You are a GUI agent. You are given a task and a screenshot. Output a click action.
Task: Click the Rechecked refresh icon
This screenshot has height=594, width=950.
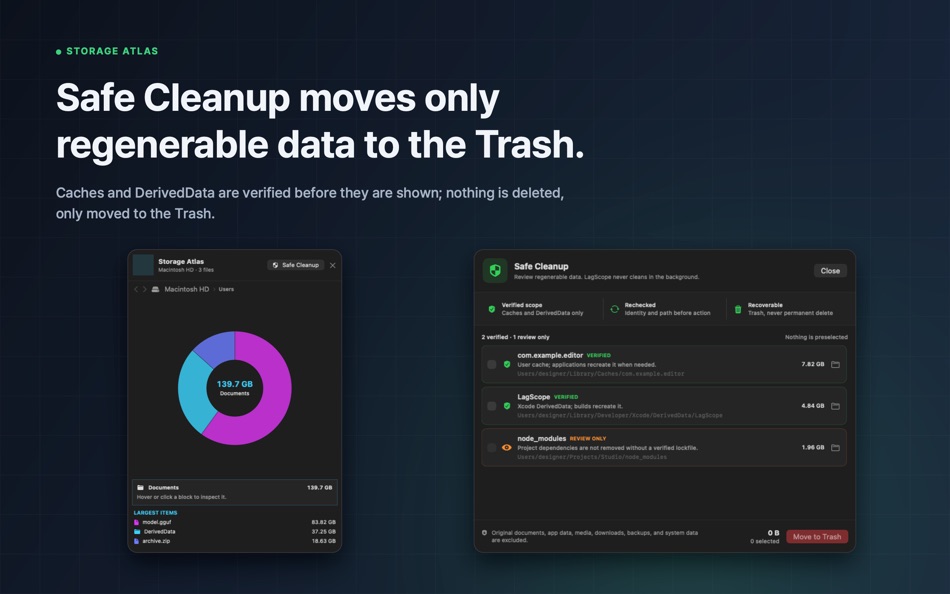point(614,309)
